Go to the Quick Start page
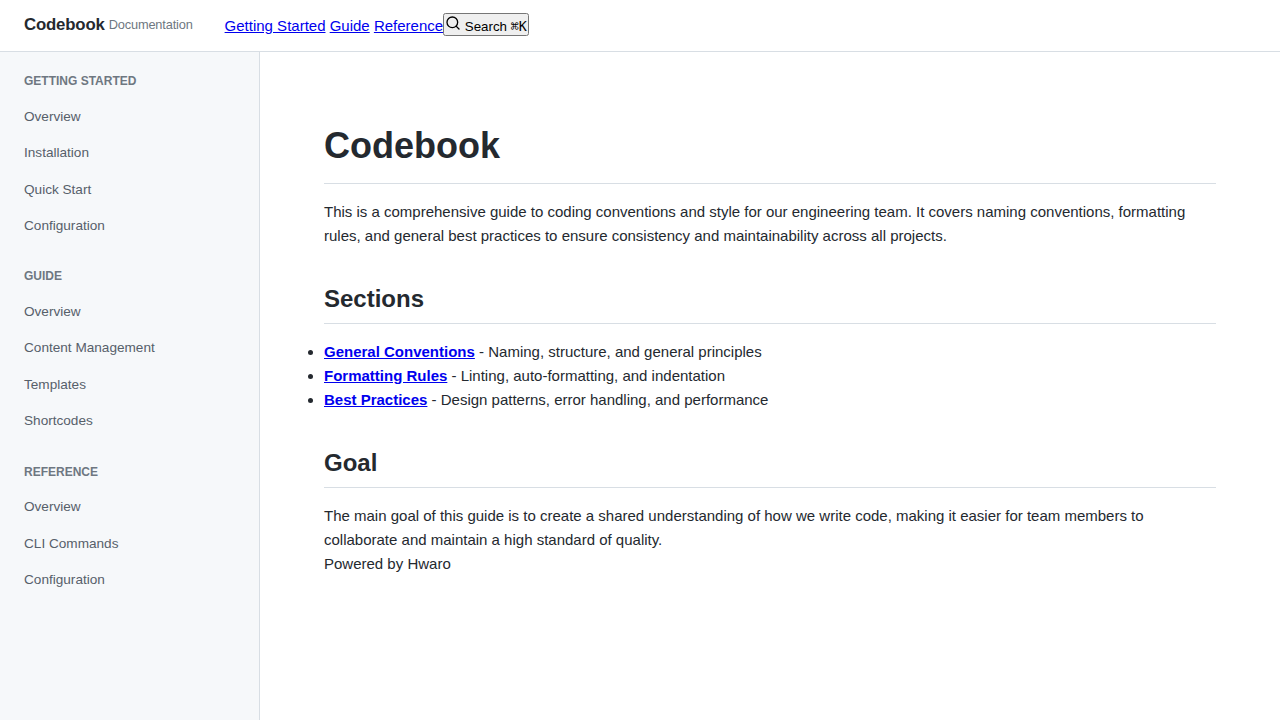Viewport: 1280px width, 720px height. pos(57,189)
